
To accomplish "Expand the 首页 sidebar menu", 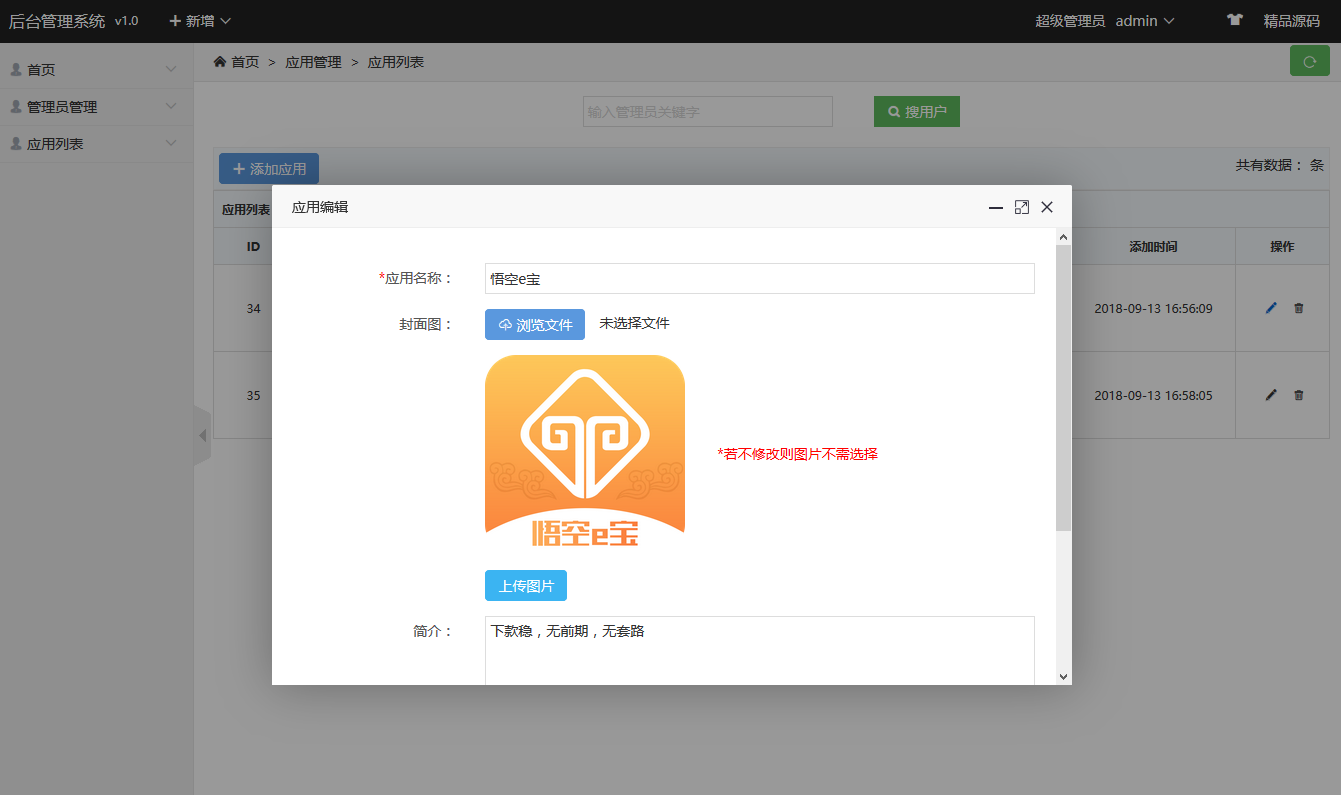I will point(96,70).
